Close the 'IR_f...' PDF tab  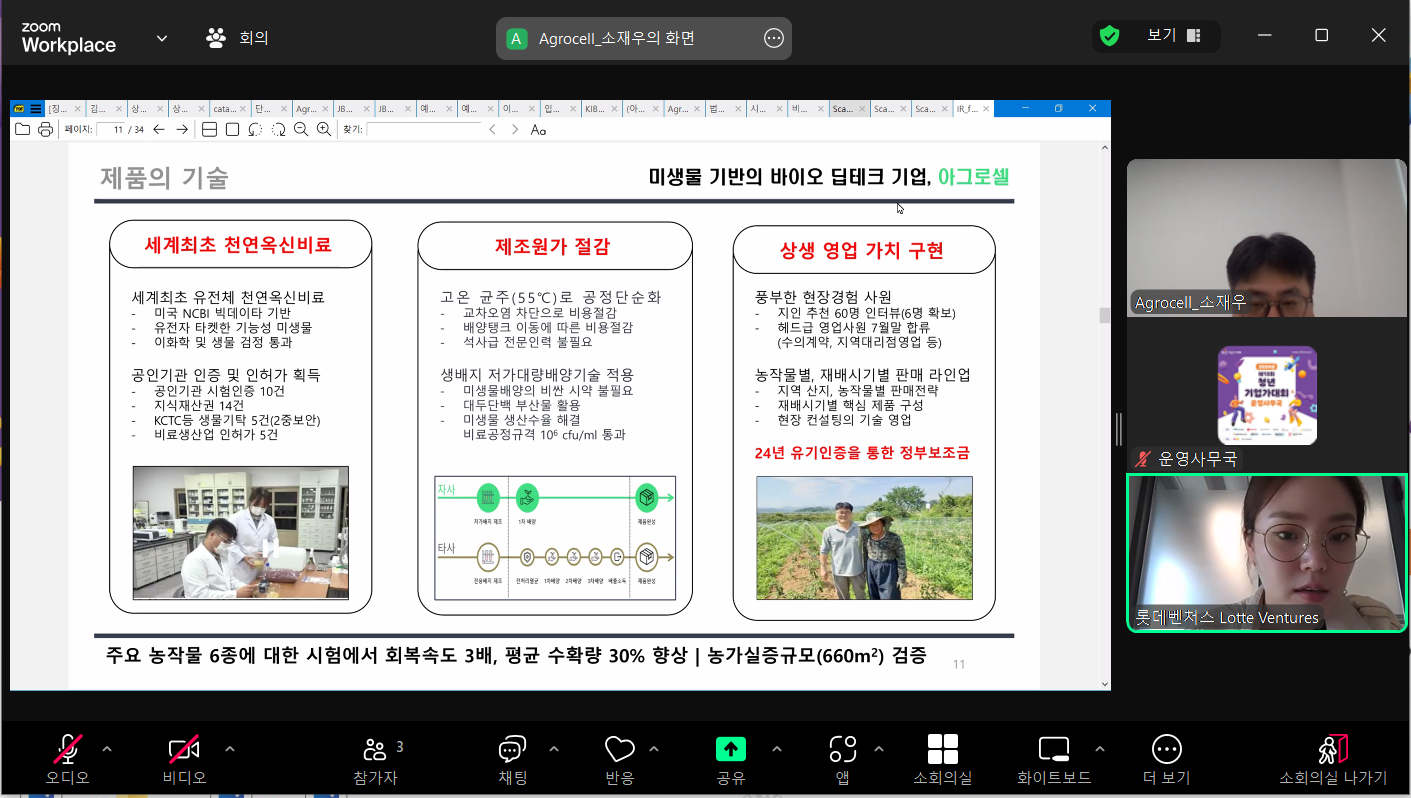click(986, 108)
